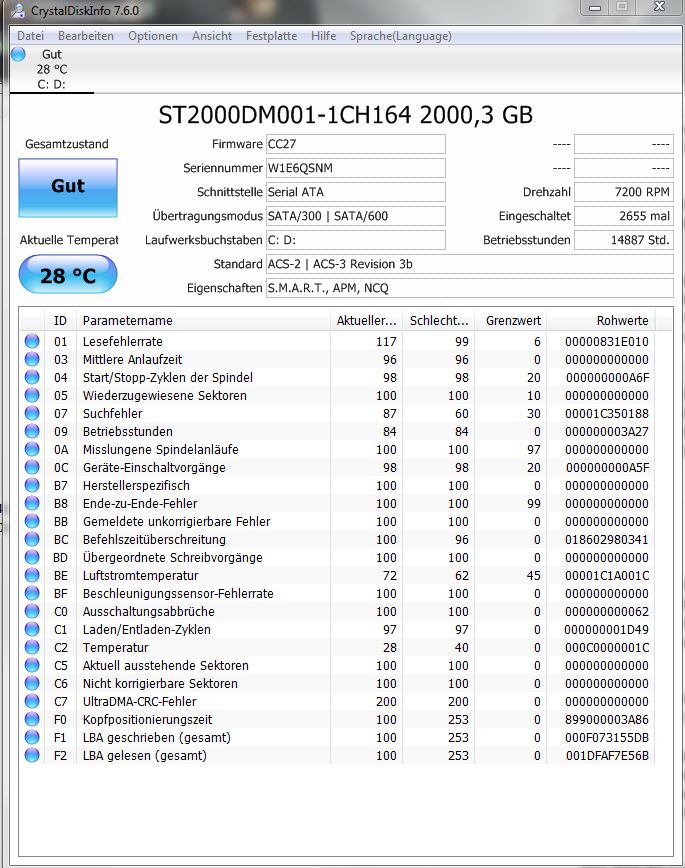Click status orb for Kopfpositionierungszeit
Image resolution: width=685 pixels, height=868 pixels.
coord(32,719)
